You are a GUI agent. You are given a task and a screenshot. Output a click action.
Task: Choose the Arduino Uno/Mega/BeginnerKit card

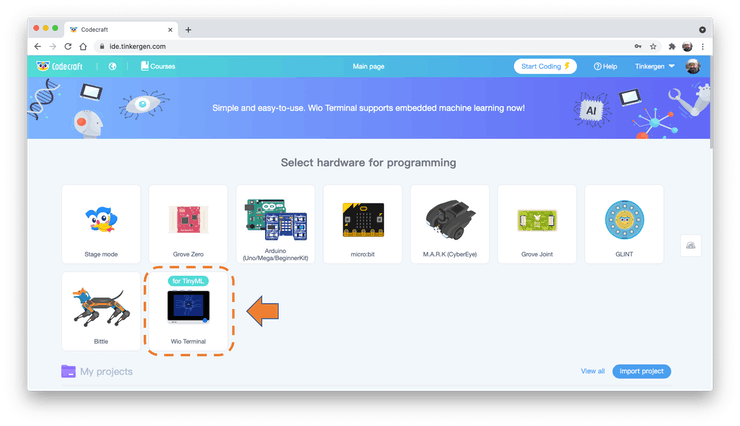point(276,224)
